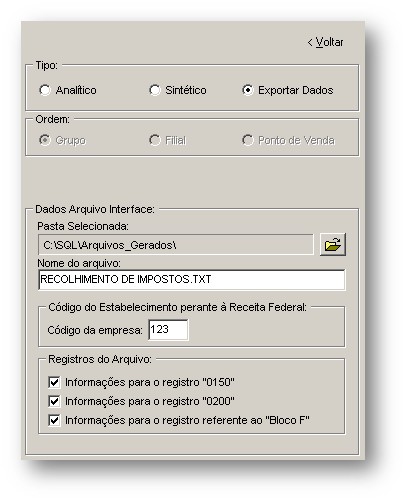Click the Nome do arquivo label
This screenshot has height=502, width=407.
tap(79, 263)
